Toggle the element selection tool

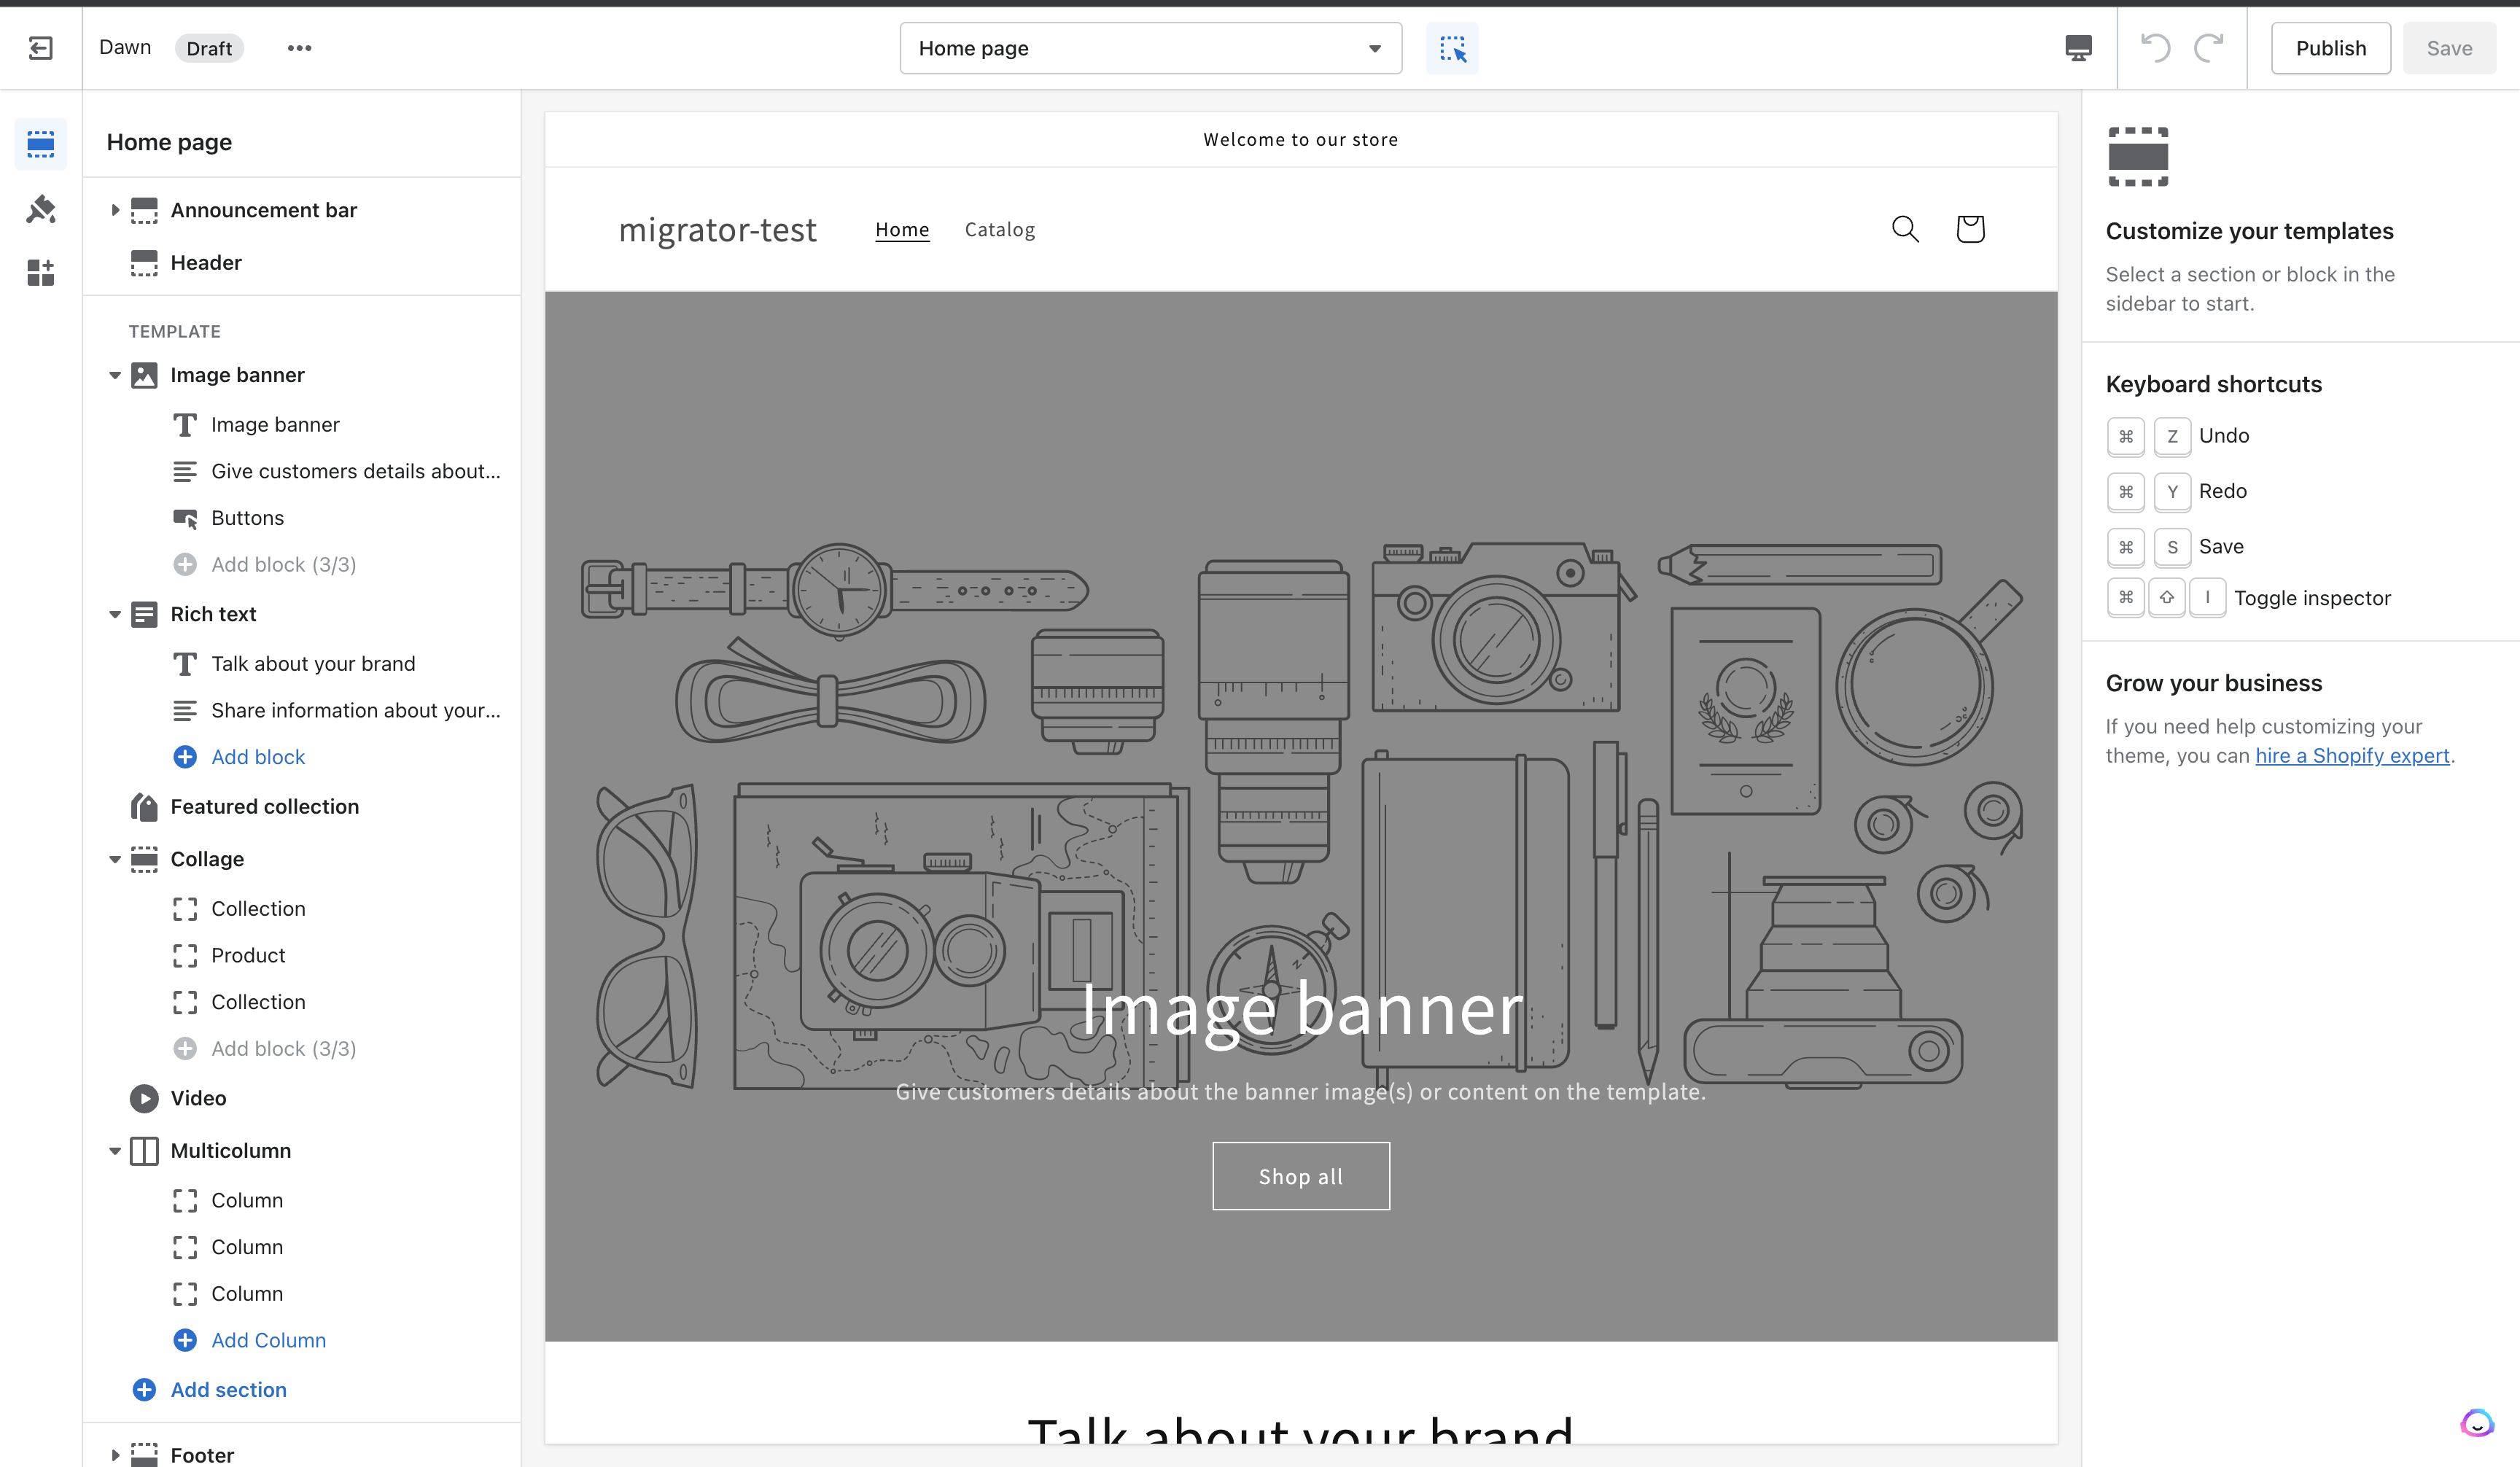1452,47
